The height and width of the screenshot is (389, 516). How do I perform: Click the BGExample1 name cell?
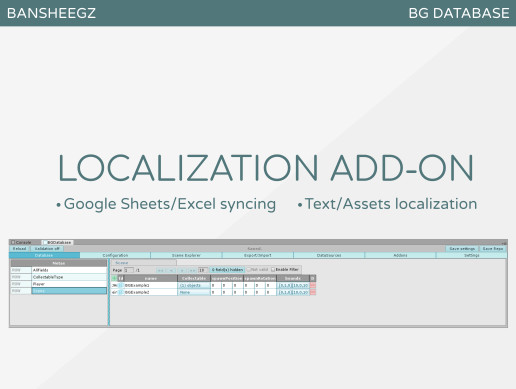(x=150, y=285)
